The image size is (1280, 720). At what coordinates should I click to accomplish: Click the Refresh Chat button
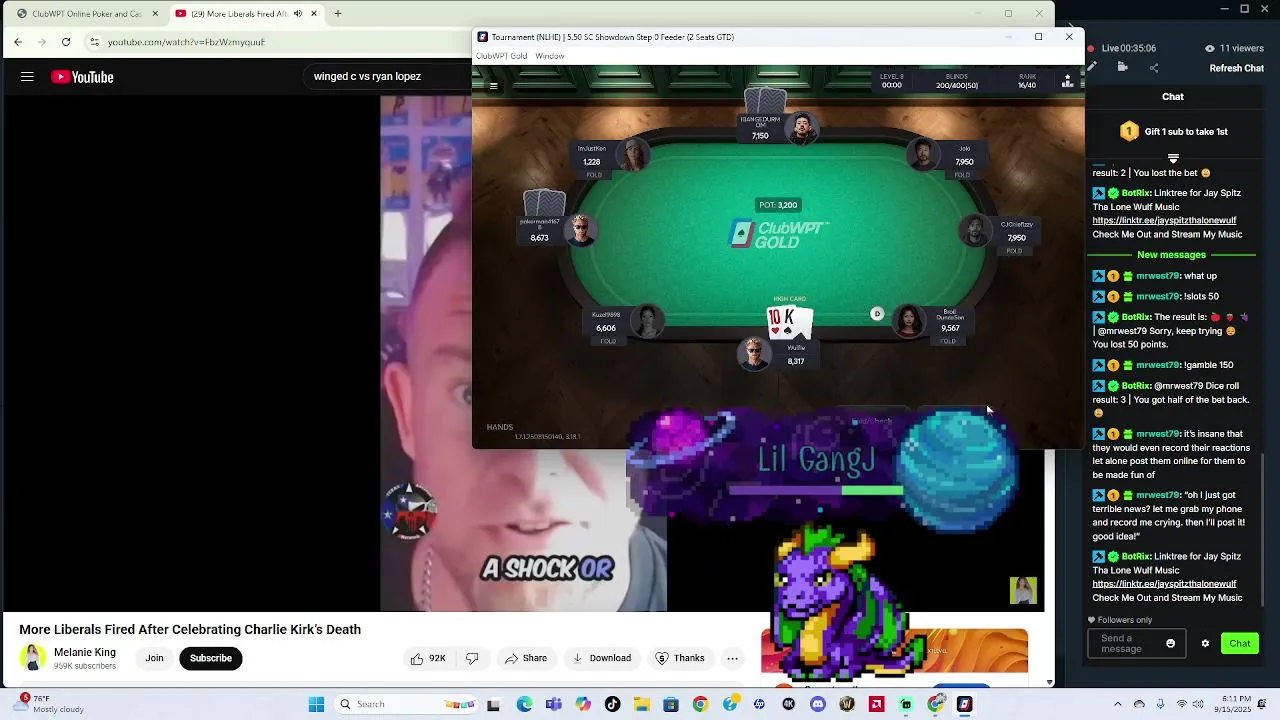(x=1237, y=68)
